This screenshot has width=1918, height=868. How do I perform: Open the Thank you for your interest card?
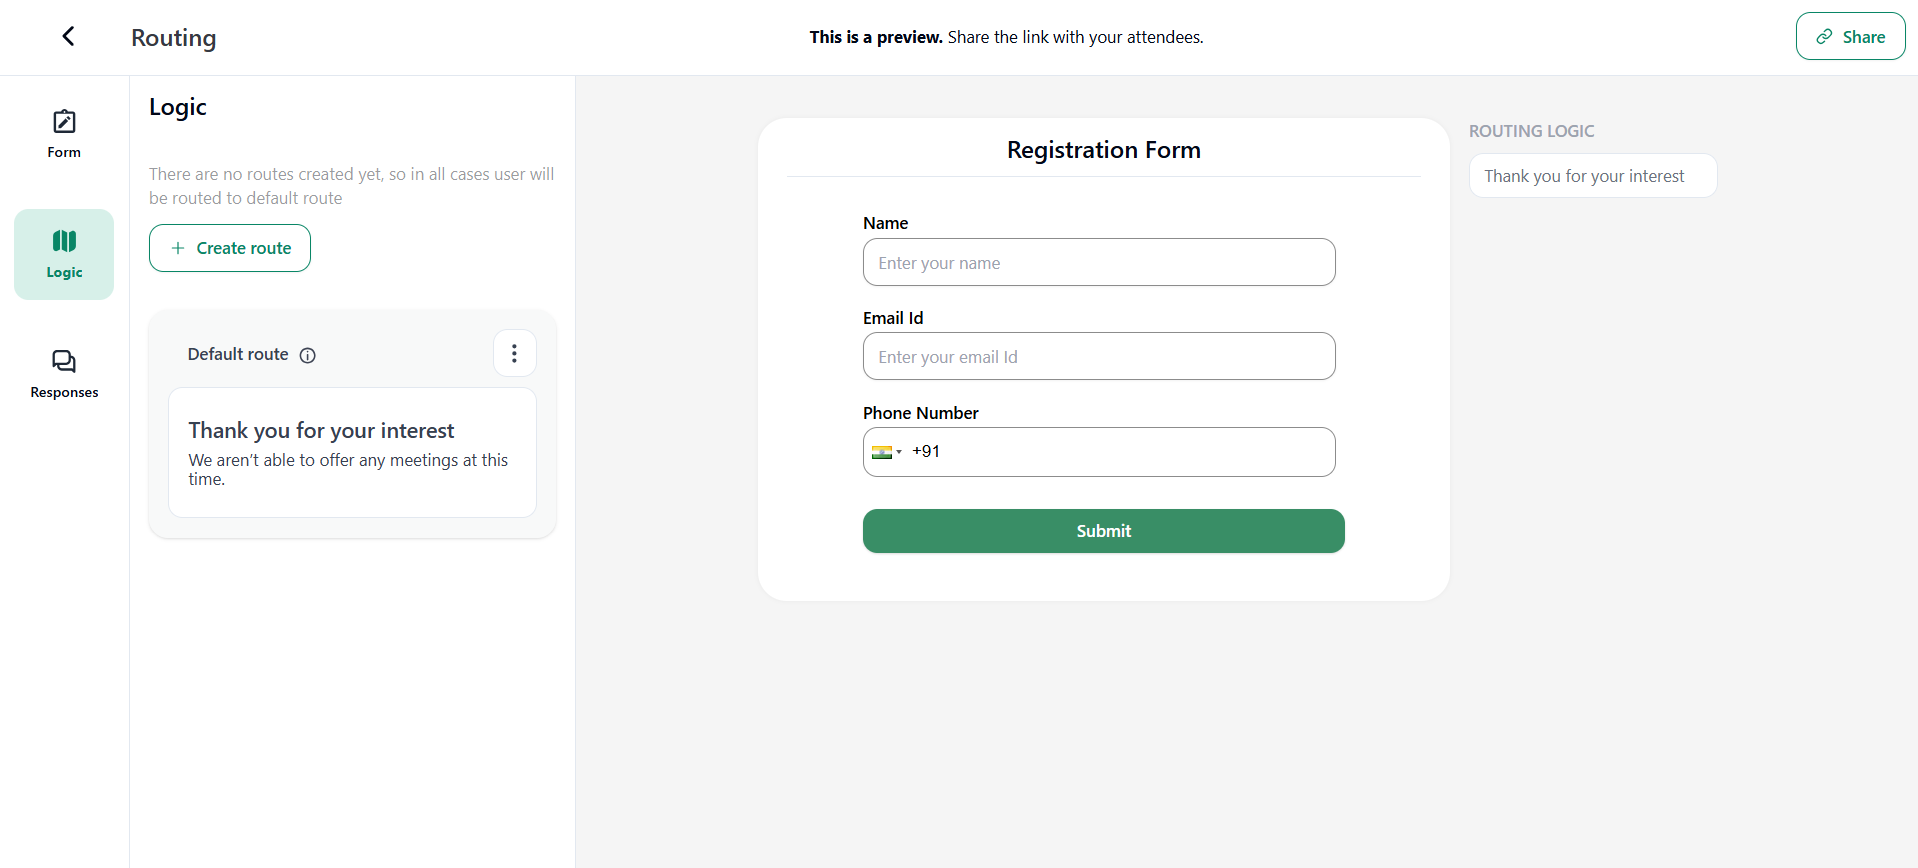pos(352,452)
